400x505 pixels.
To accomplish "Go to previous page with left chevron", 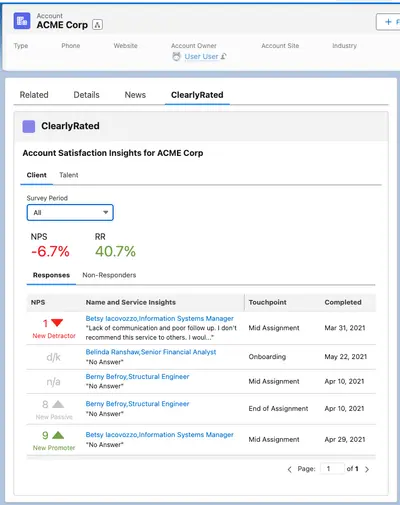I will coord(289,469).
